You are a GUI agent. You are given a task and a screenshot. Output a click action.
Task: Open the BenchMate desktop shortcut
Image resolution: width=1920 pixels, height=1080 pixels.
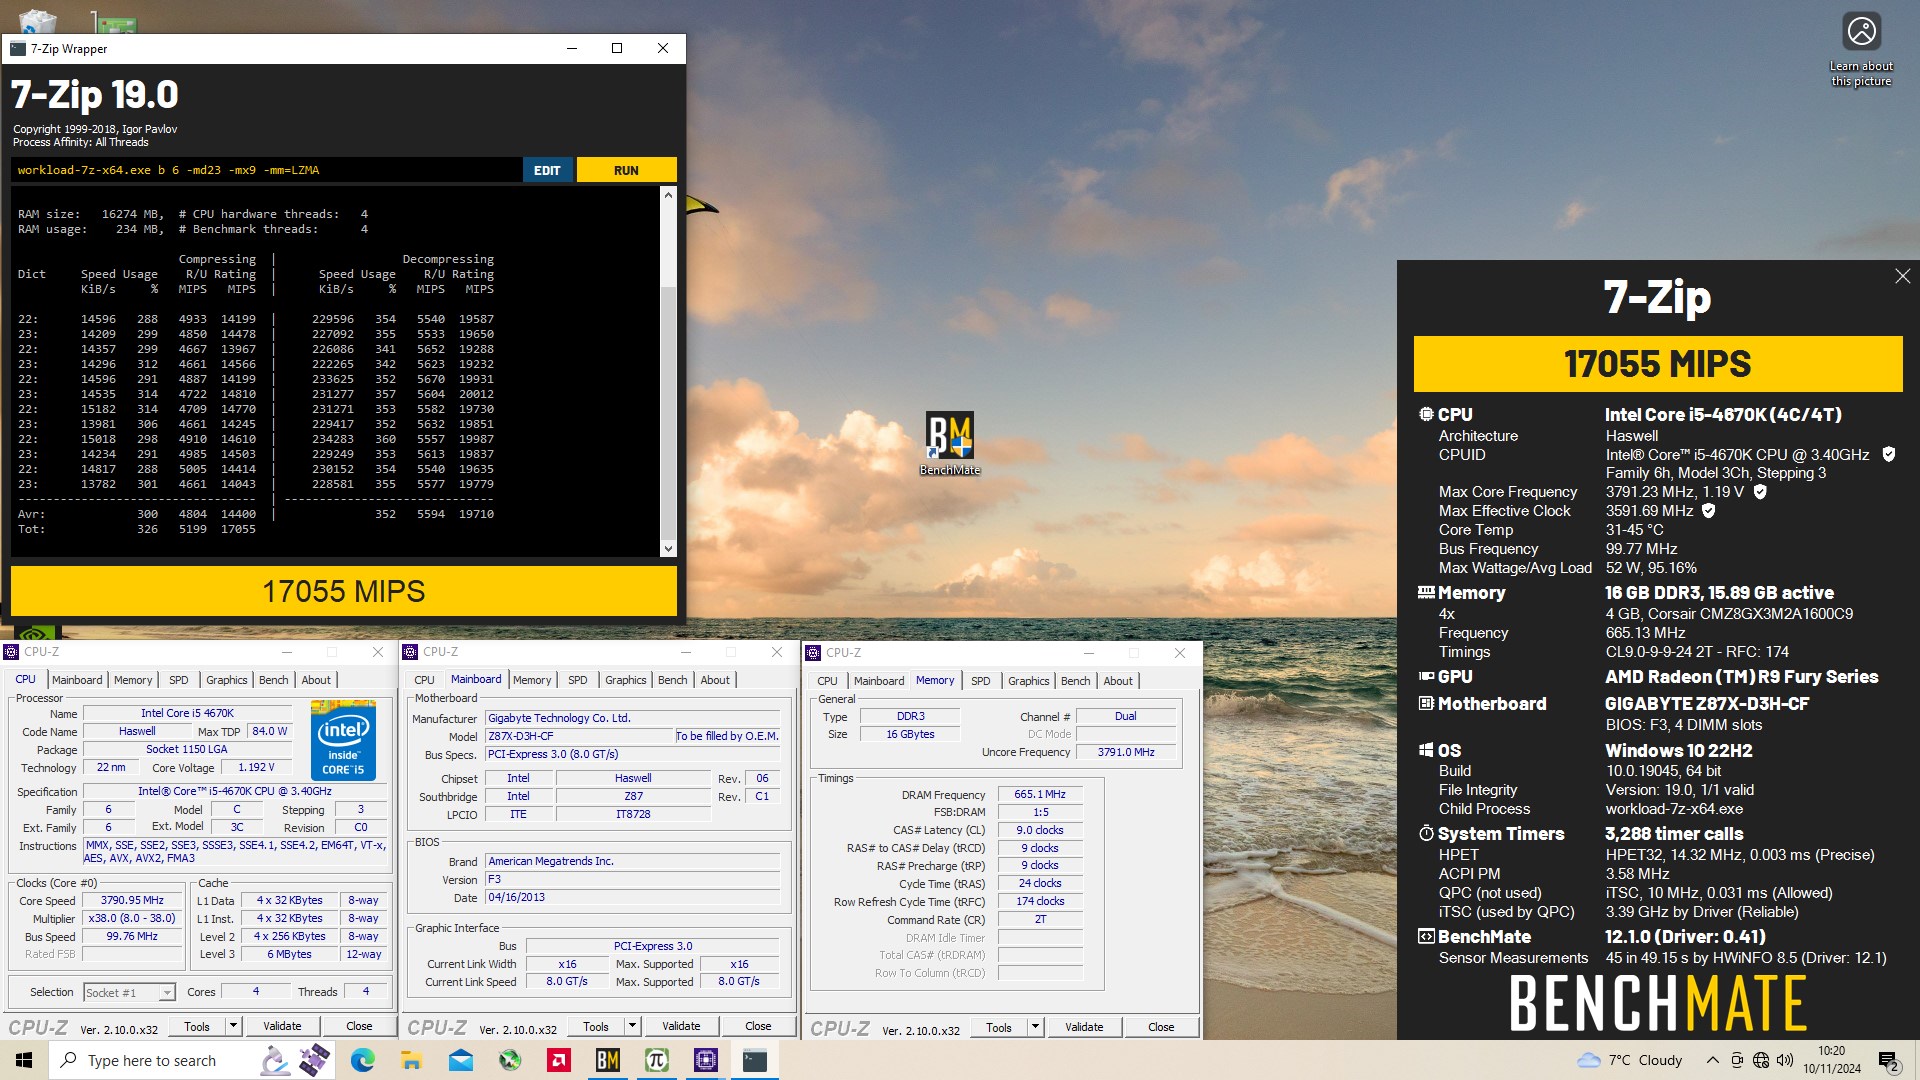(949, 444)
